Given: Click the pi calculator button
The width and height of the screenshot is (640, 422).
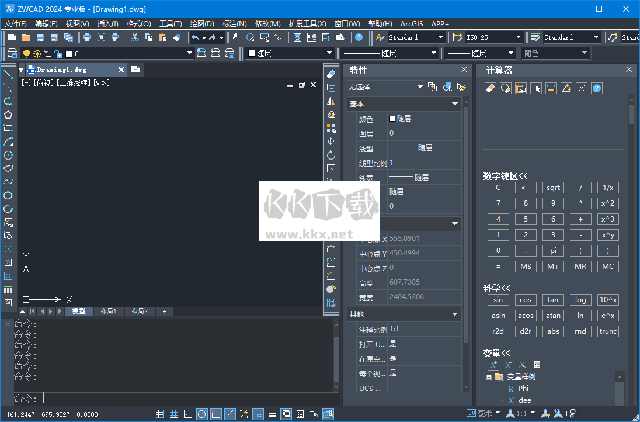Looking at the screenshot, I should [x=553, y=251].
